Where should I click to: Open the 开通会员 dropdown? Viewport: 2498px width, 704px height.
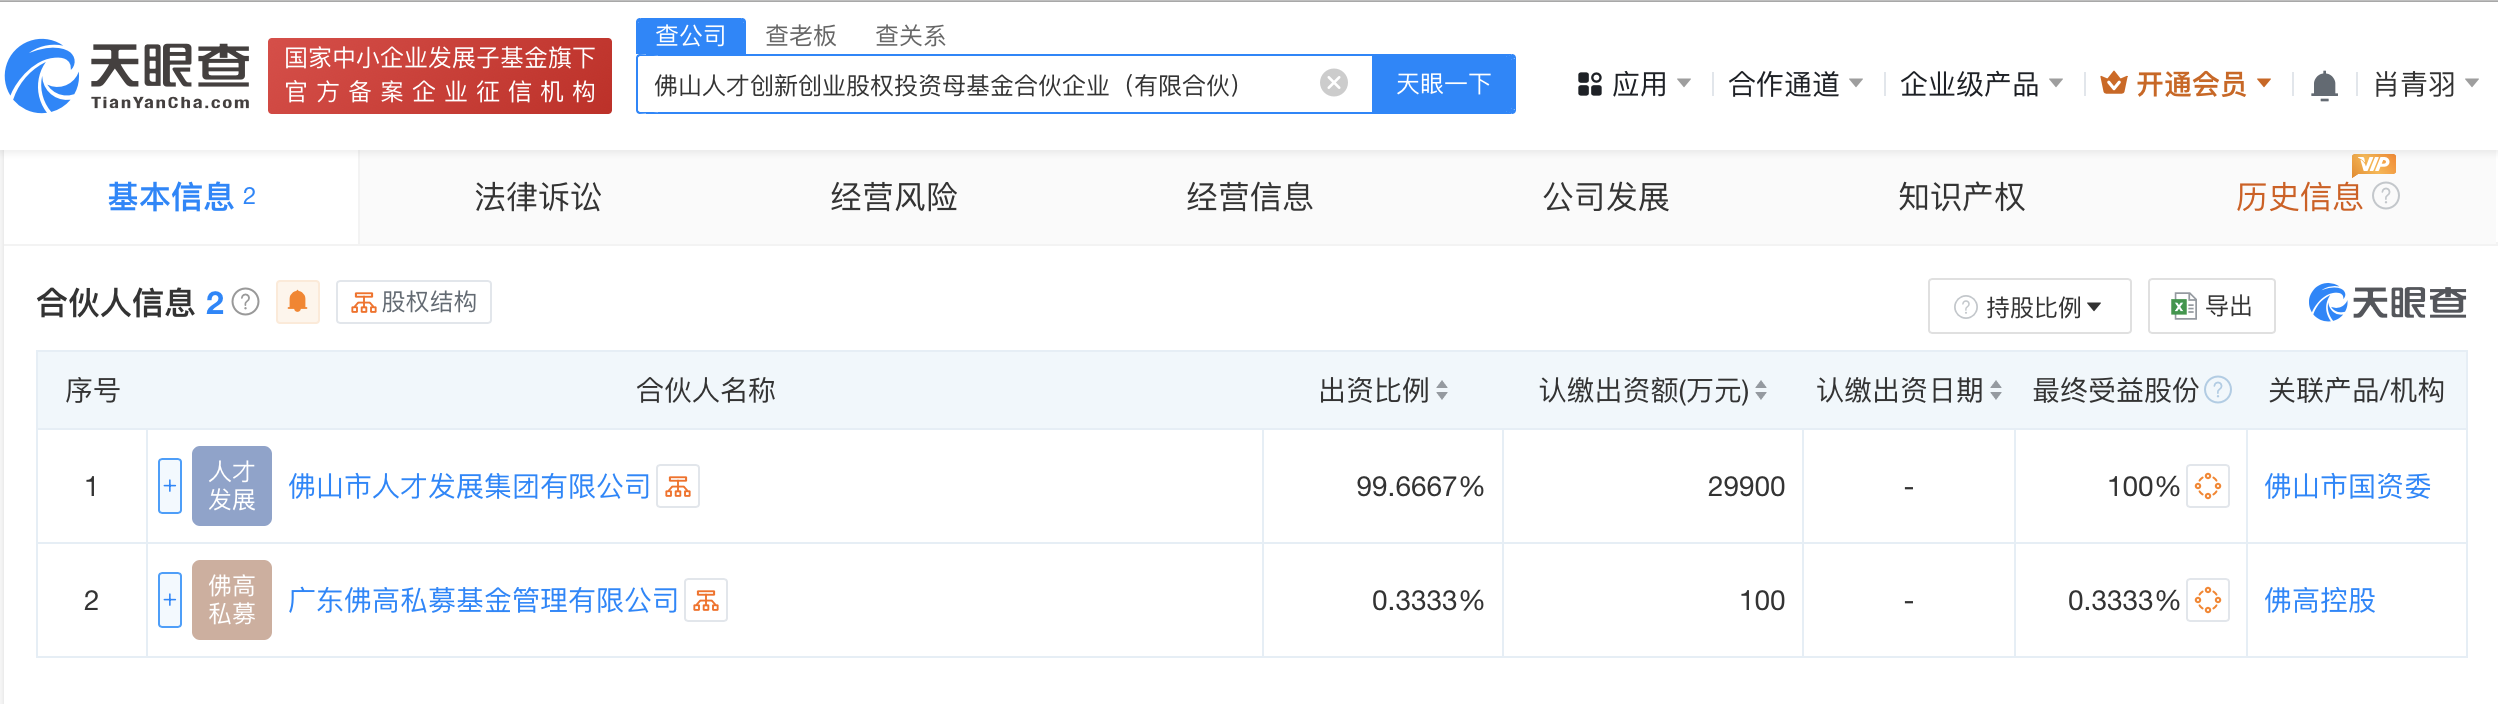click(x=2186, y=84)
